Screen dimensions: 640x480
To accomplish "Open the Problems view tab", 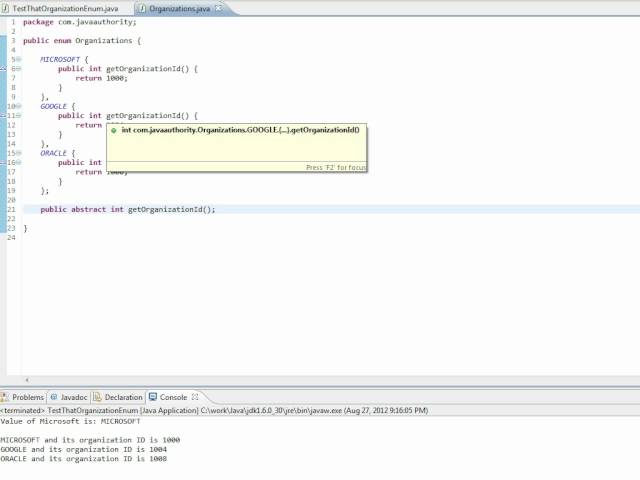I will coord(23,397).
